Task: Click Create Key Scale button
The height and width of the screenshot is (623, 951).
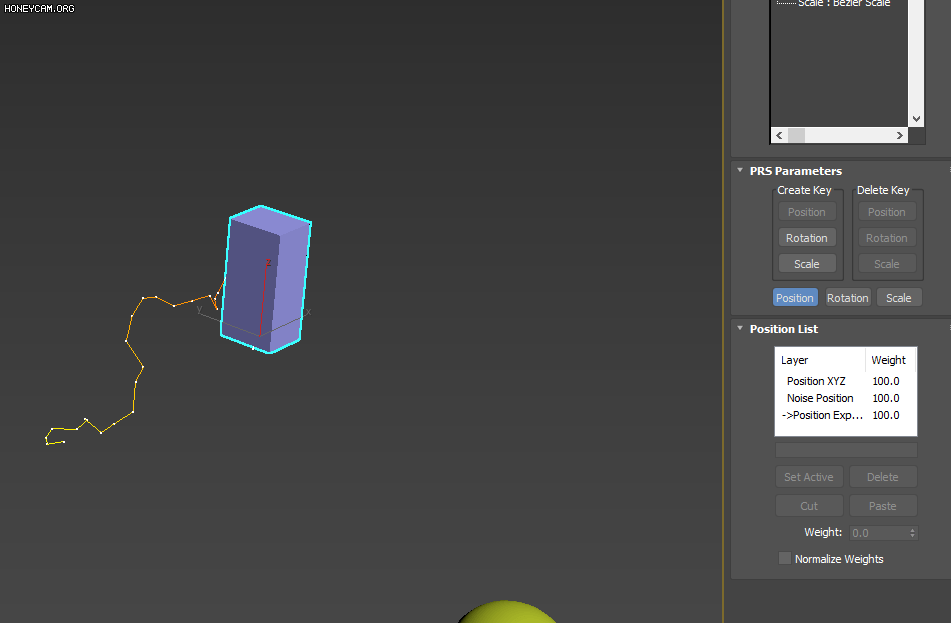Action: (x=807, y=264)
